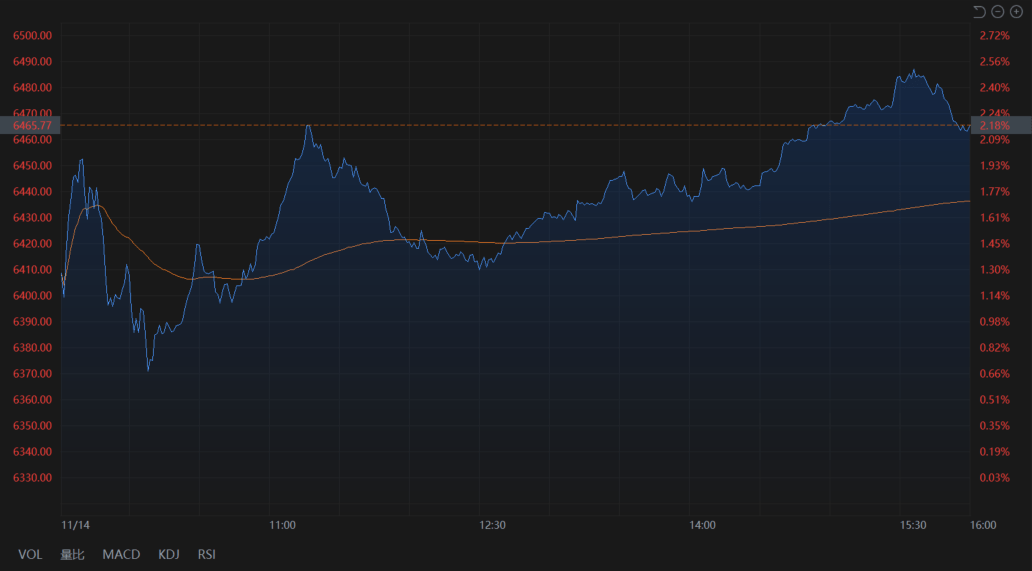
Task: Click the 0.19% percent axis label
Action: (994, 451)
